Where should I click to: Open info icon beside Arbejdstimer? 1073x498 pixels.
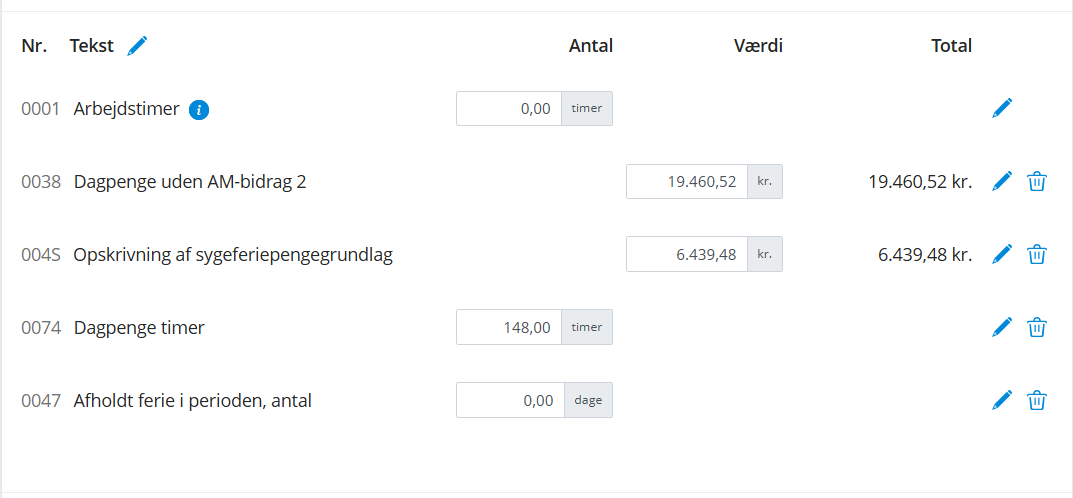tap(199, 110)
